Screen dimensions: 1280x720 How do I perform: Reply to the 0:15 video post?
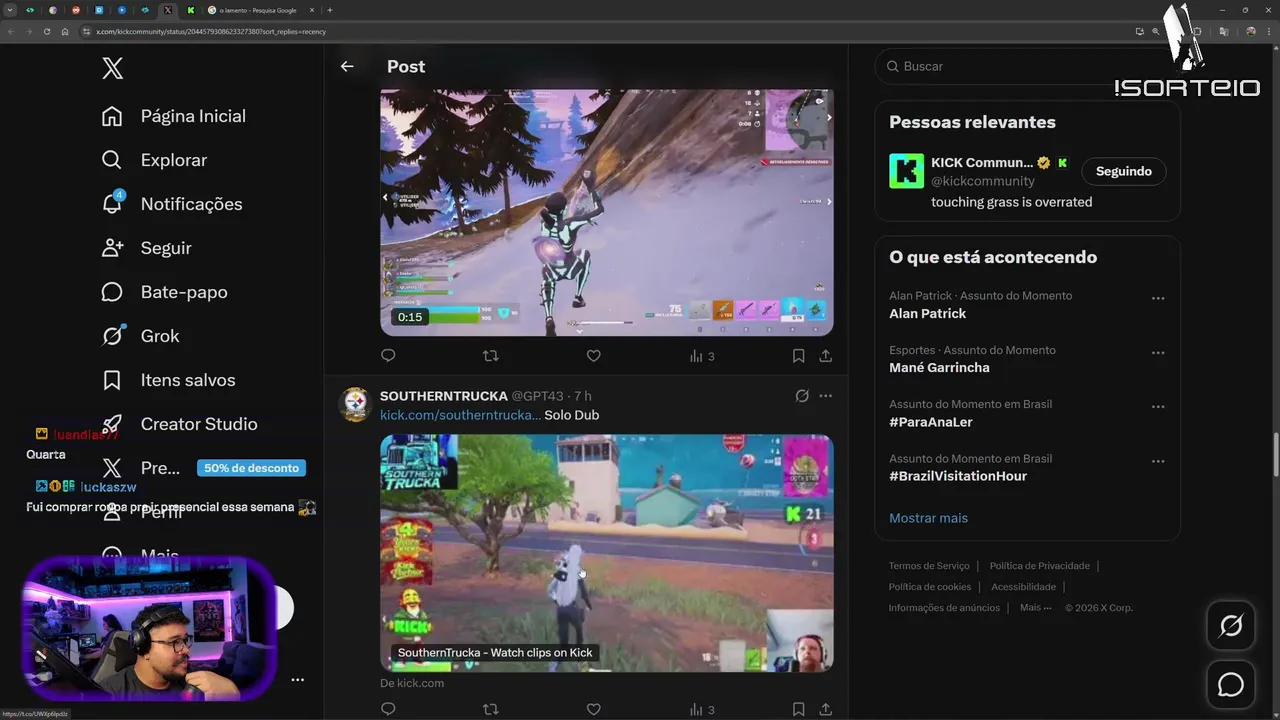tap(388, 355)
